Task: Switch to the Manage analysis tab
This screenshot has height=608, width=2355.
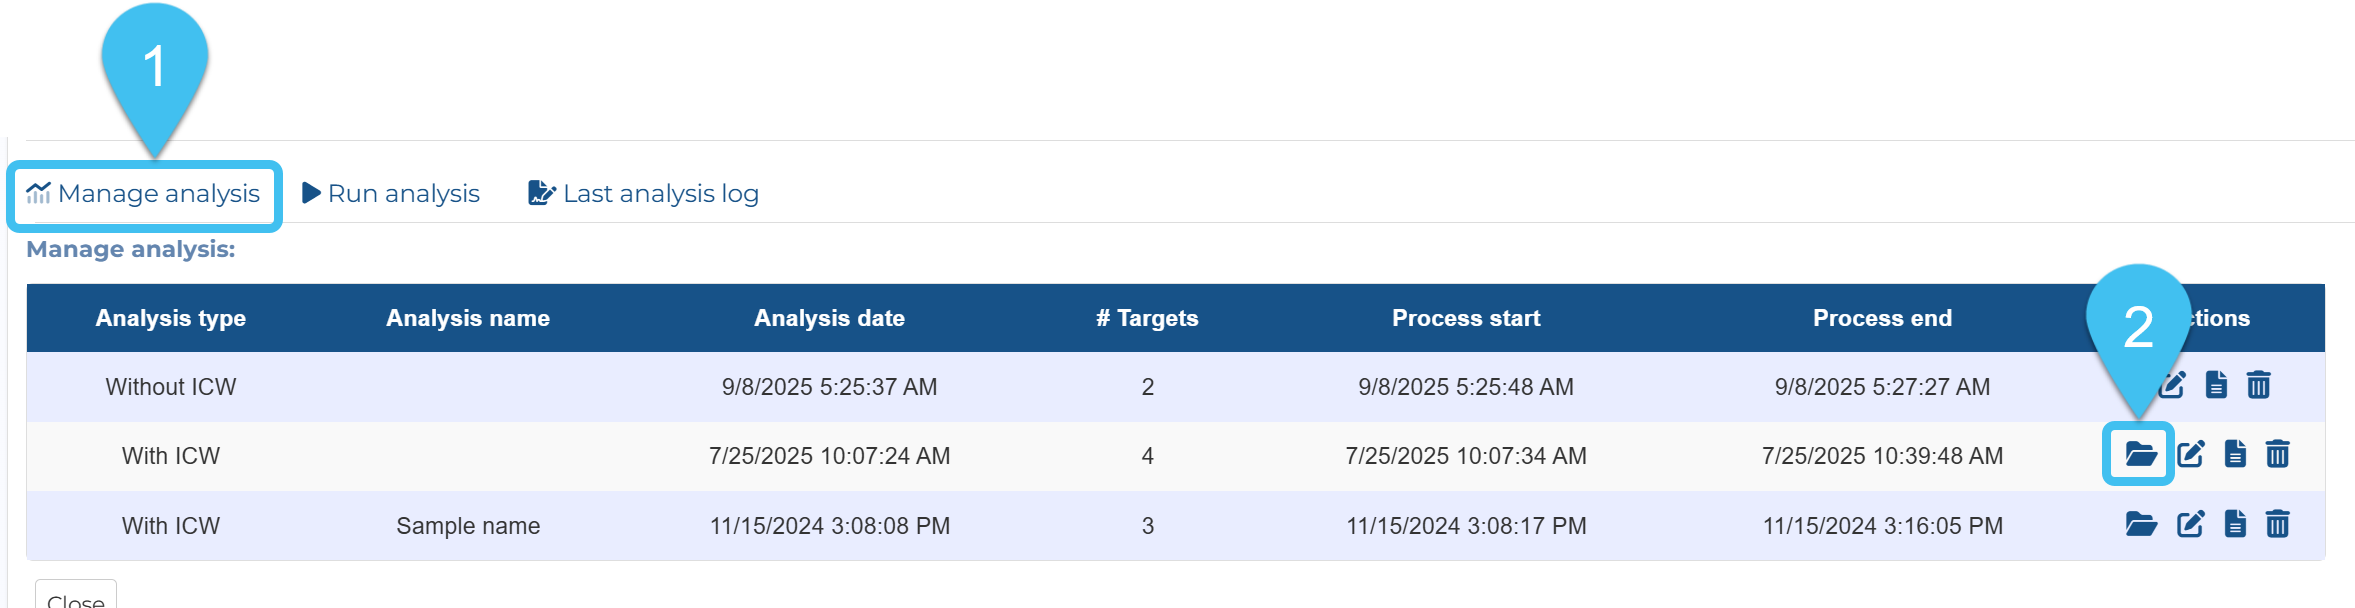Action: pyautogui.click(x=144, y=194)
